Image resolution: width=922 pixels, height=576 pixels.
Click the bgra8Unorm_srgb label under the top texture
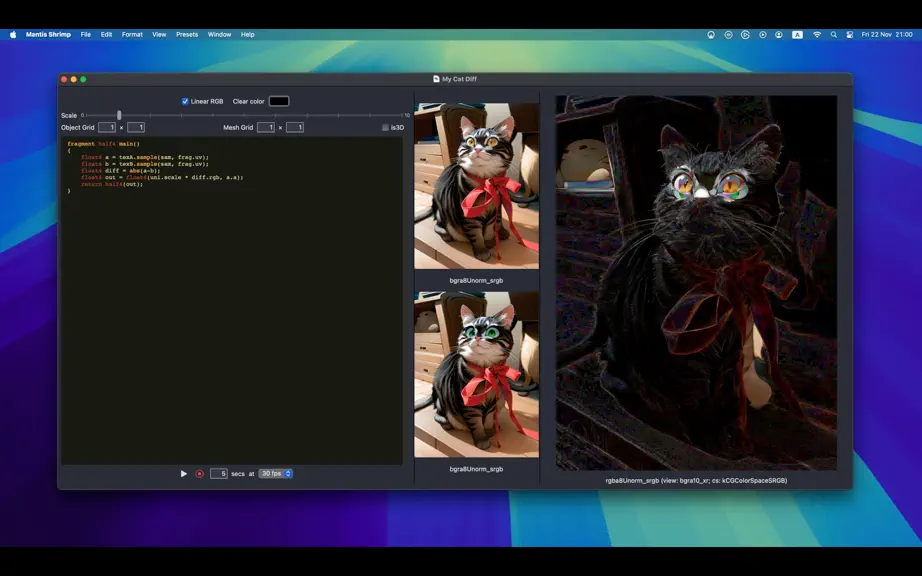click(476, 281)
